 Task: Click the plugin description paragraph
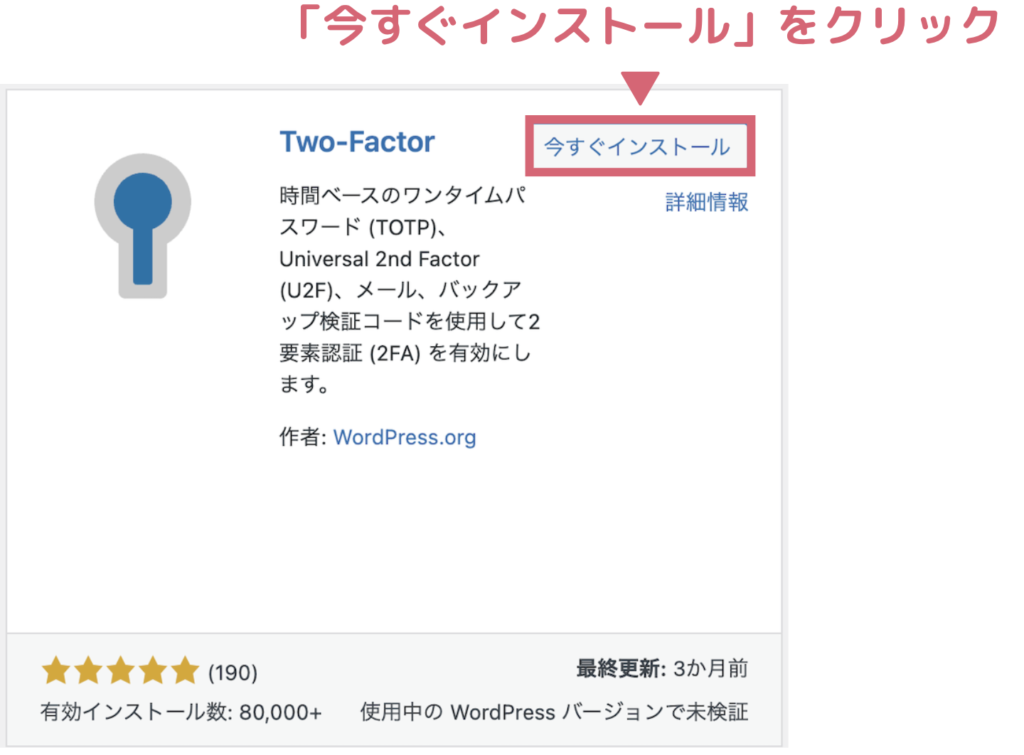pyautogui.click(x=409, y=290)
